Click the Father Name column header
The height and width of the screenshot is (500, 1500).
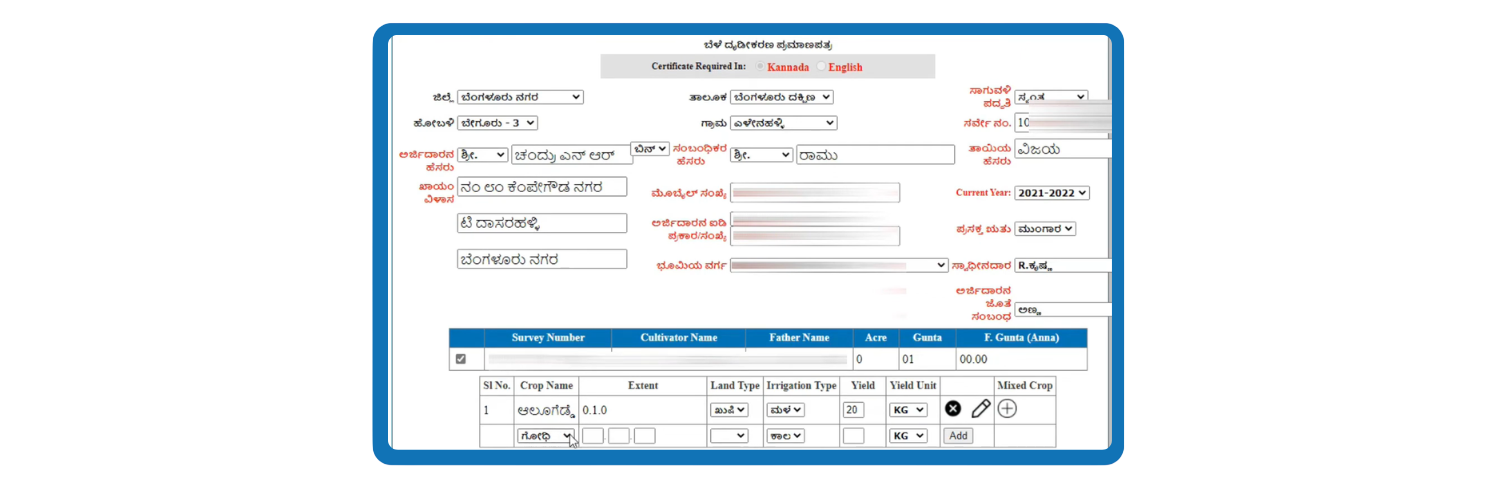click(799, 338)
